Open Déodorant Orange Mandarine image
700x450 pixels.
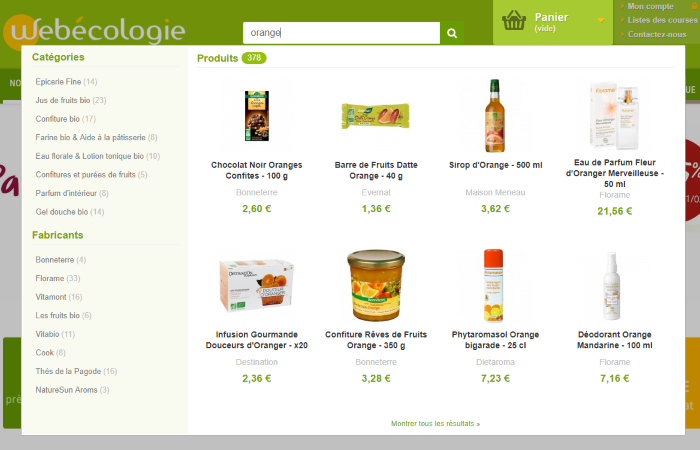pos(612,286)
